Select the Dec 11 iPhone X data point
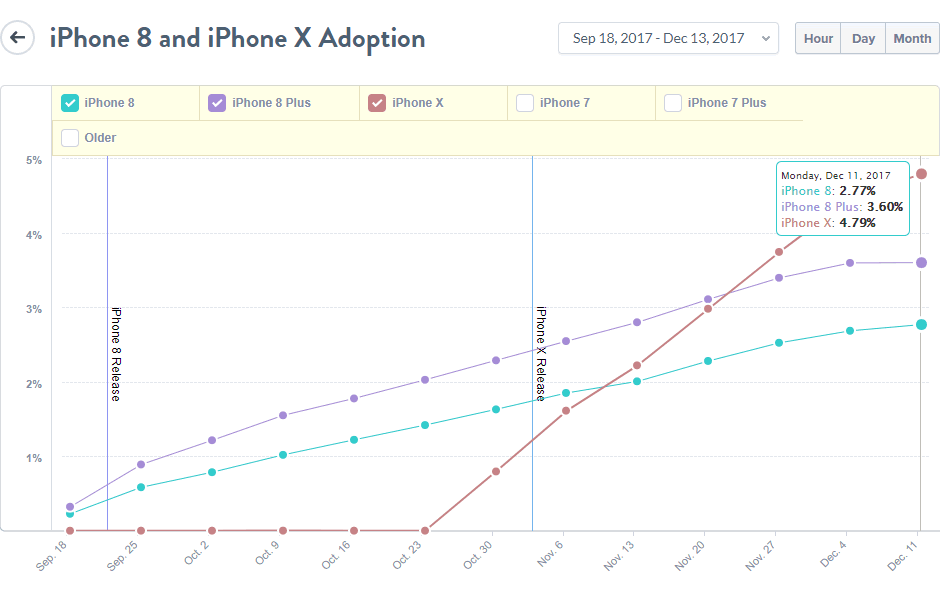 click(x=920, y=173)
